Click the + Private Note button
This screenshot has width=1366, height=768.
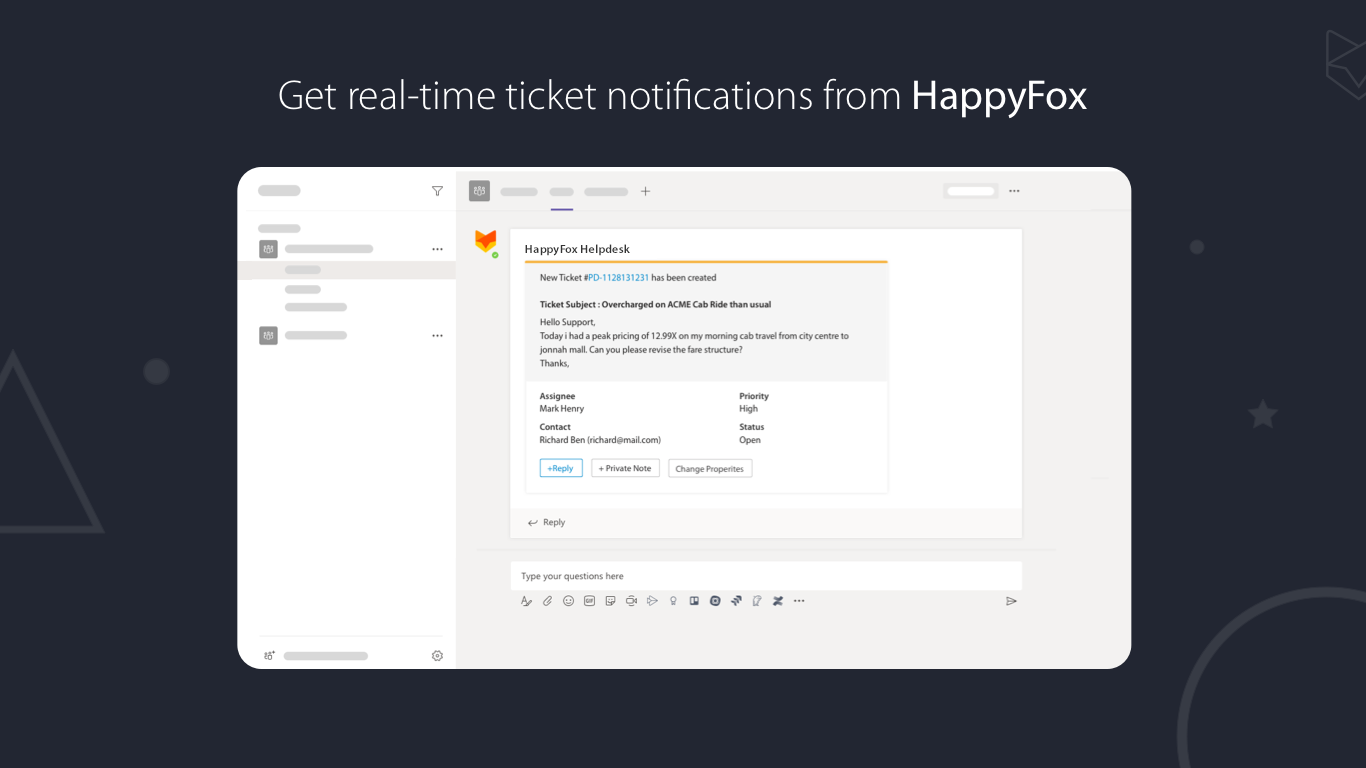click(625, 468)
